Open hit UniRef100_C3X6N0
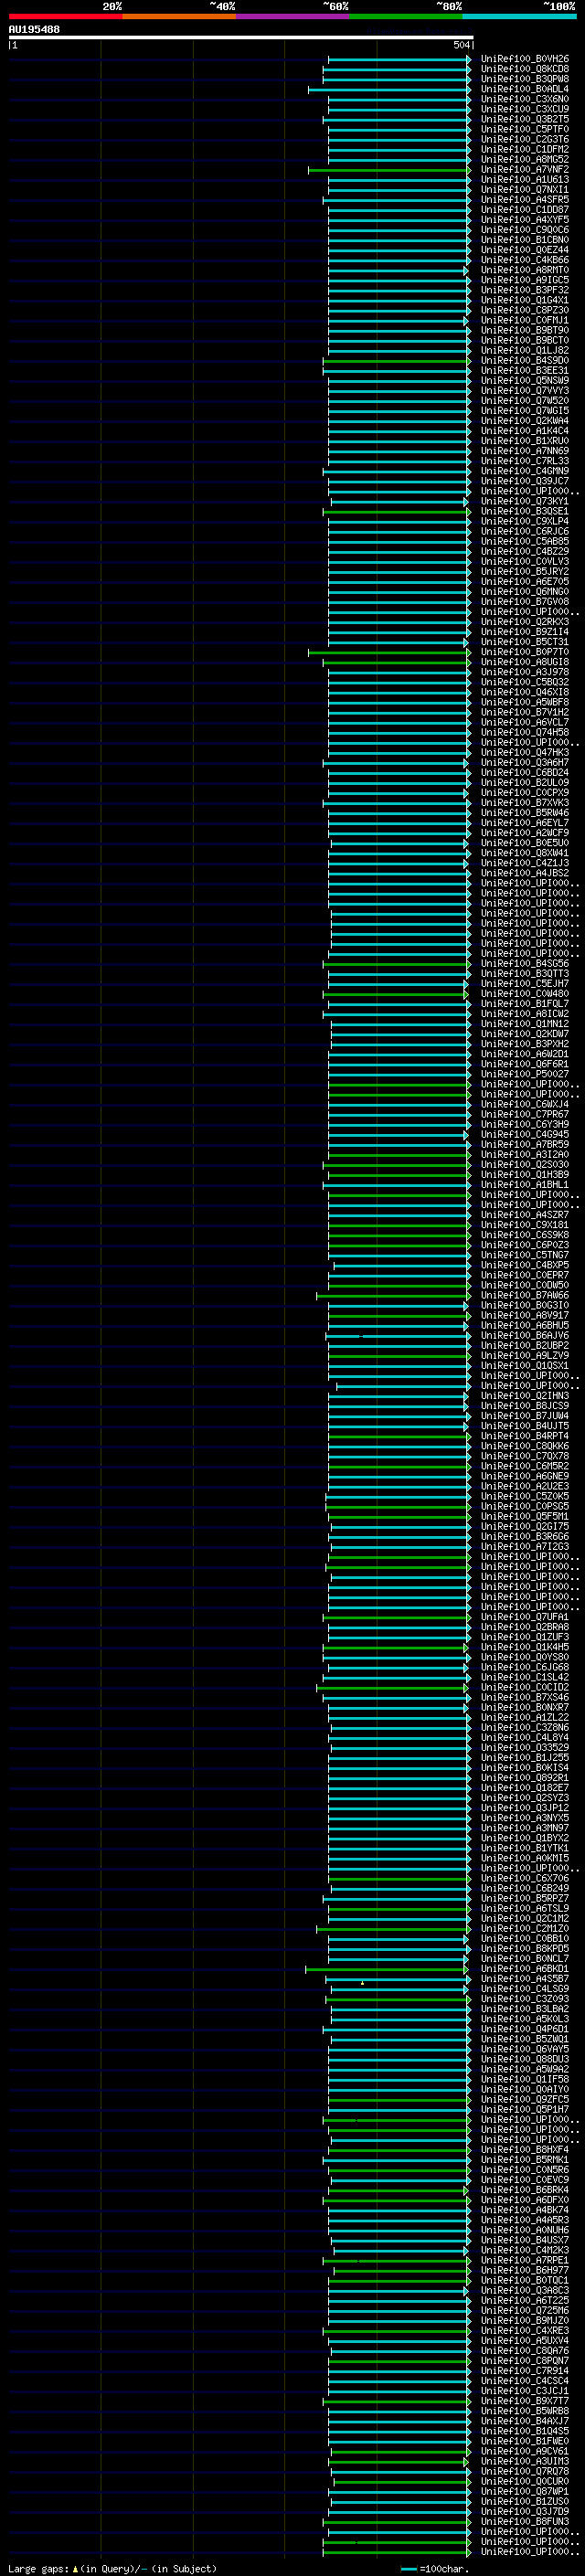The width and height of the screenshot is (585, 2576). pos(524,99)
